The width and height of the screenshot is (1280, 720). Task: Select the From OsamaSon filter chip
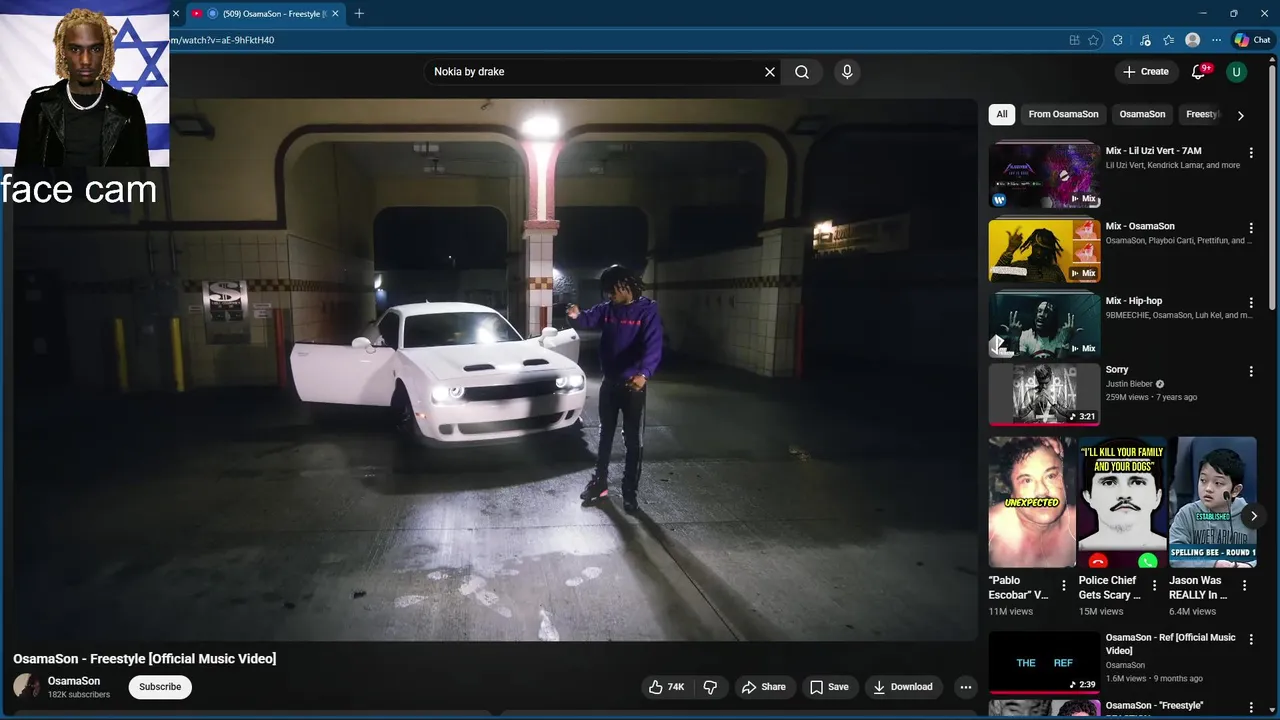[1063, 114]
